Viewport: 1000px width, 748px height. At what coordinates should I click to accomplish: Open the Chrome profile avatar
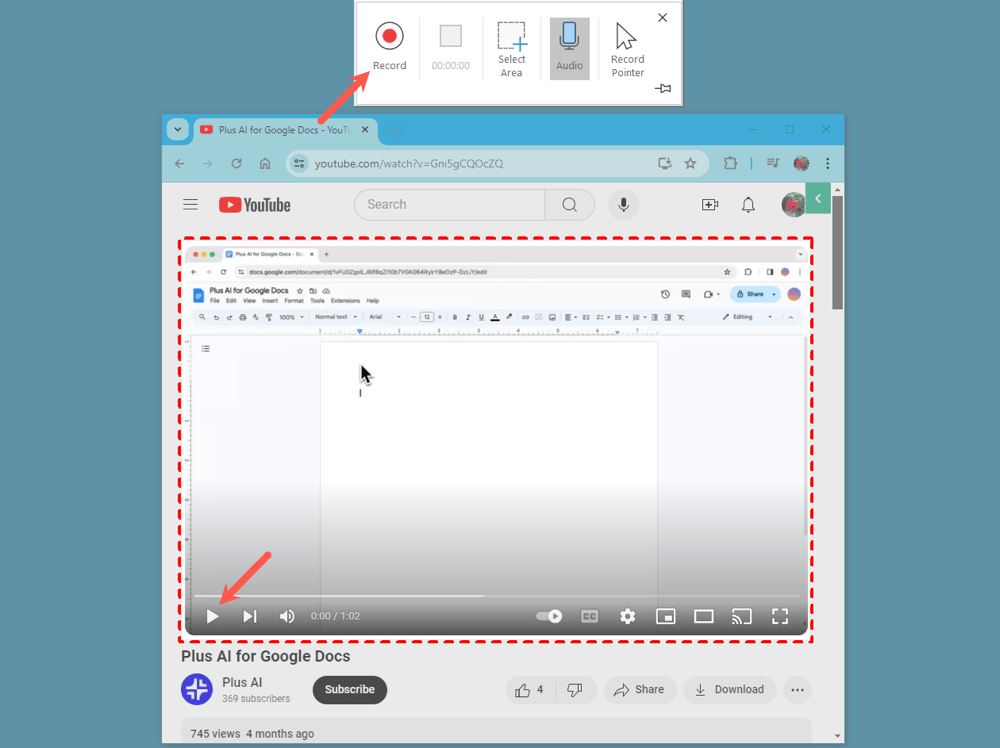[802, 164]
